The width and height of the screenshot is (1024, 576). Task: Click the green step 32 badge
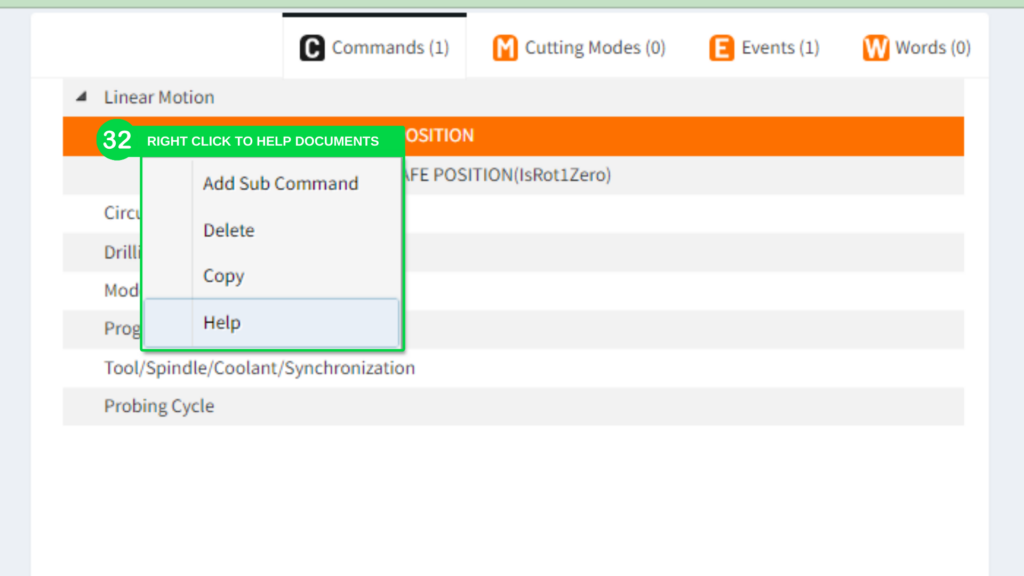tap(117, 141)
